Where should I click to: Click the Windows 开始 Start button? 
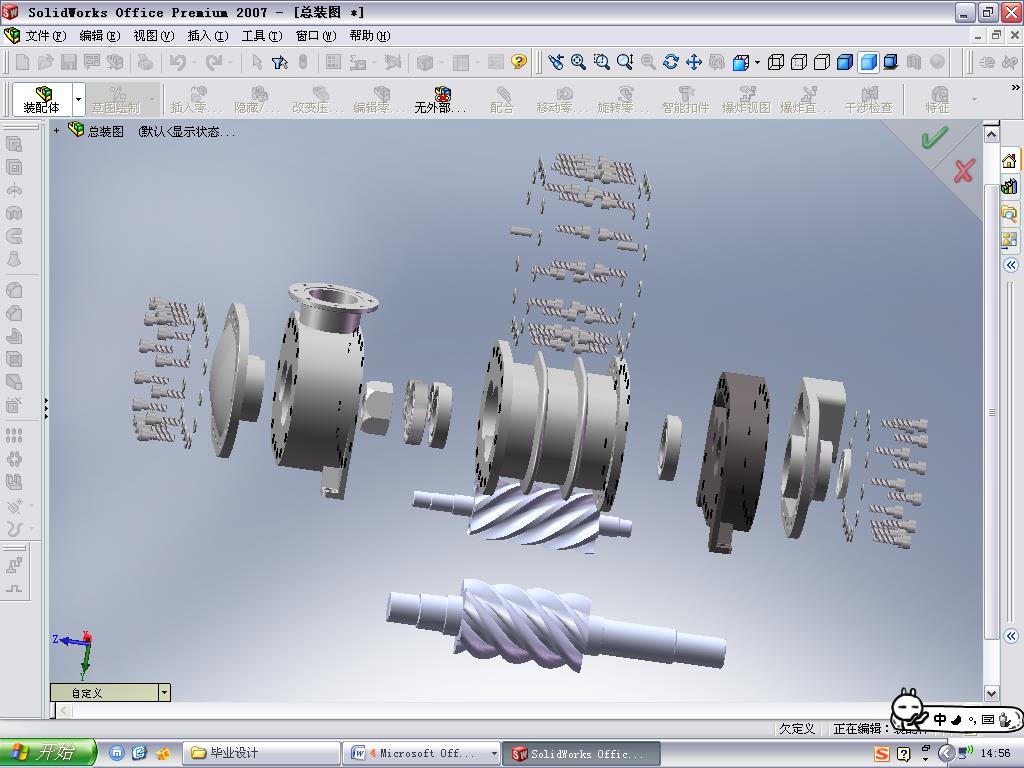pyautogui.click(x=48, y=753)
